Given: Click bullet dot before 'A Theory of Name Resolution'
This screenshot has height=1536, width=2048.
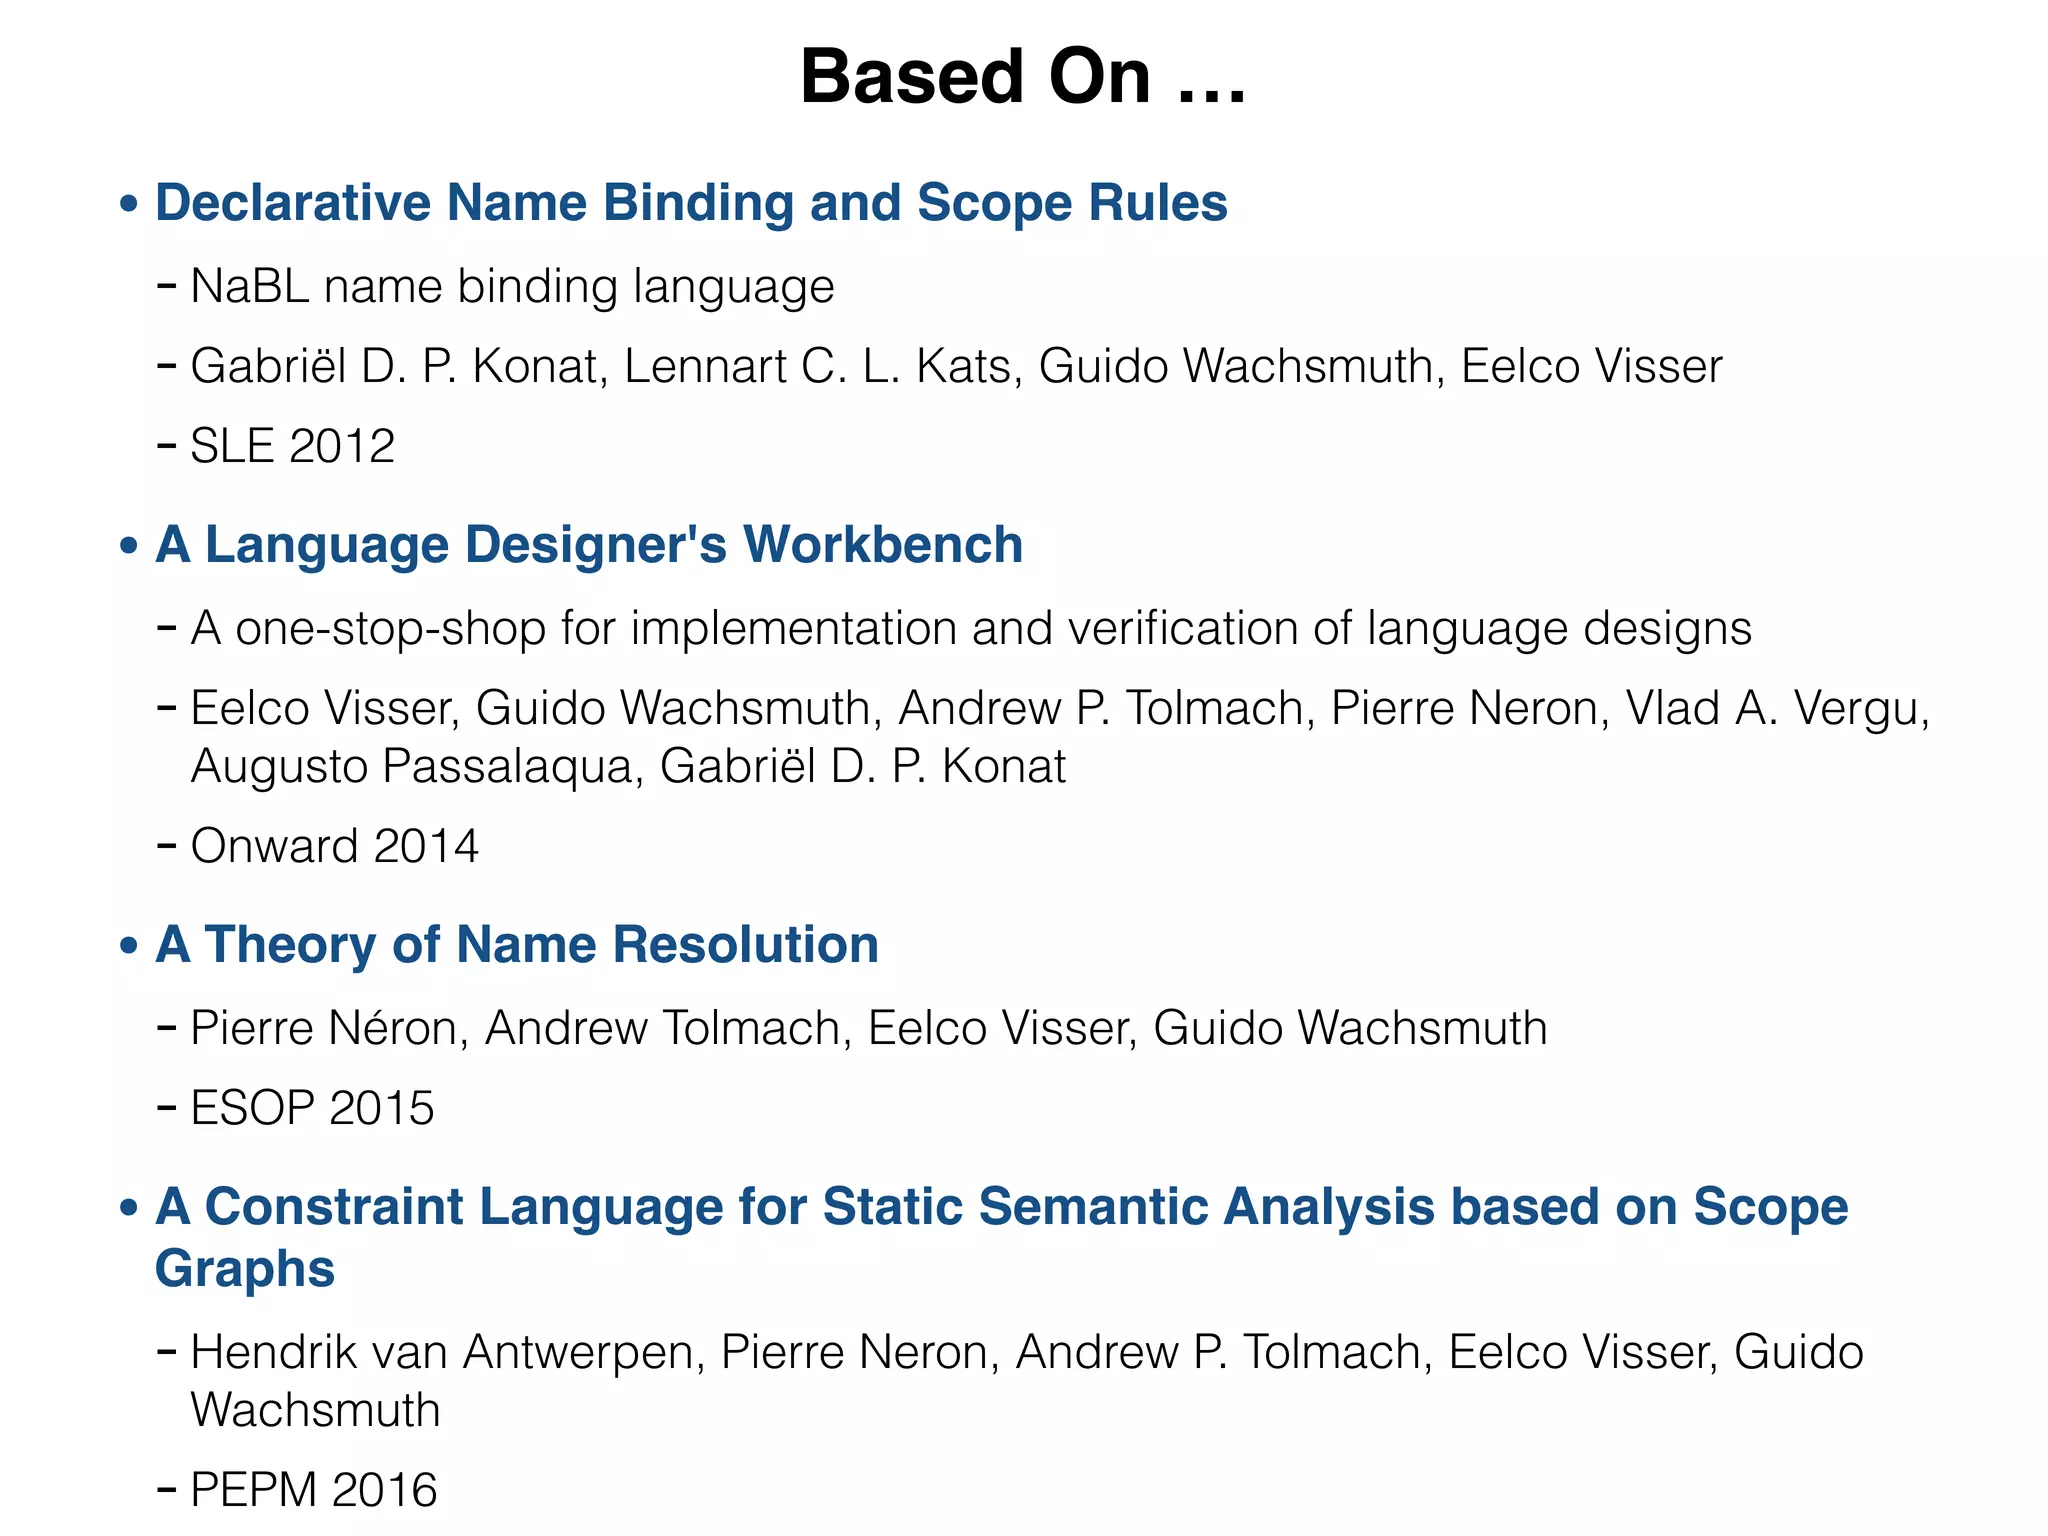Looking at the screenshot, I should click(x=128, y=945).
